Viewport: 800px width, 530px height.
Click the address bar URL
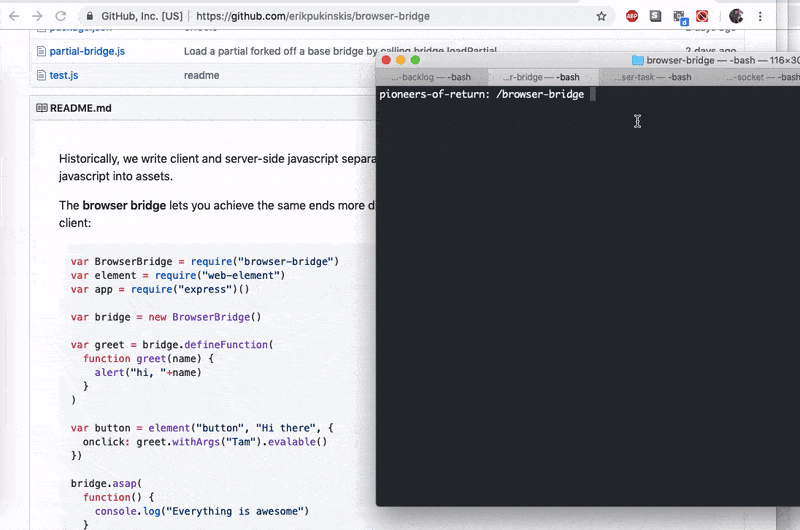313,16
